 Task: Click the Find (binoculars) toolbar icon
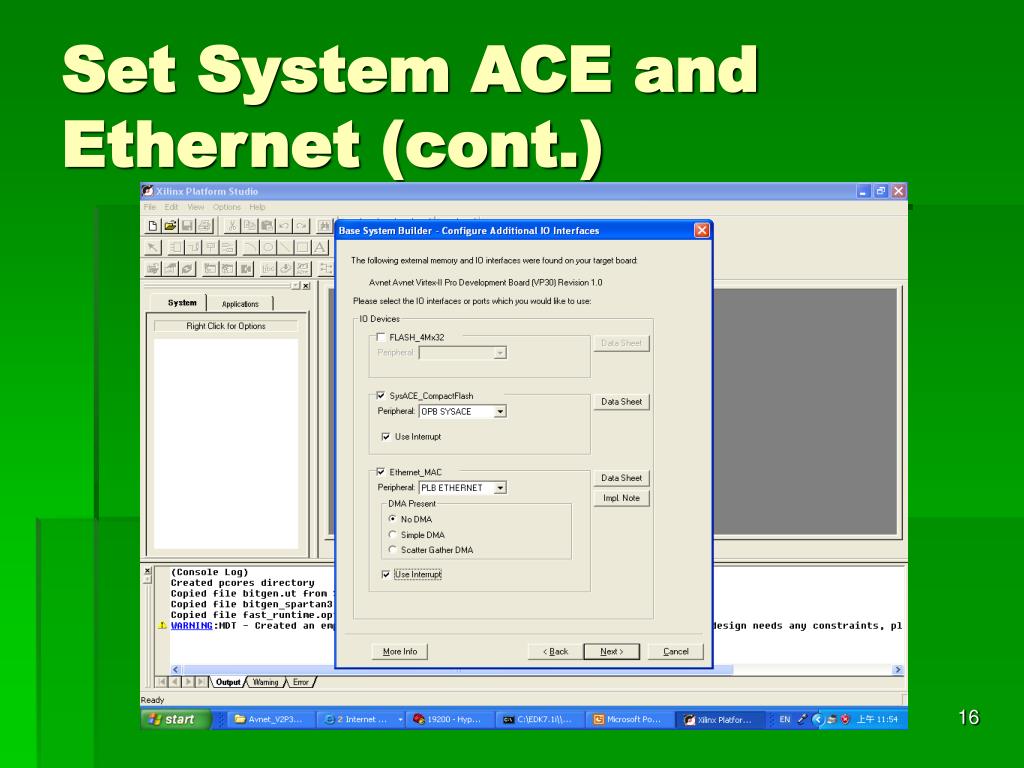pyautogui.click(x=324, y=226)
